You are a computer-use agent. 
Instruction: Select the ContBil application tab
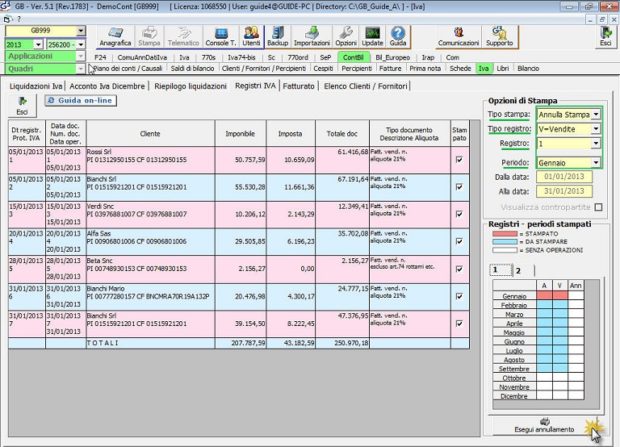pos(353,57)
